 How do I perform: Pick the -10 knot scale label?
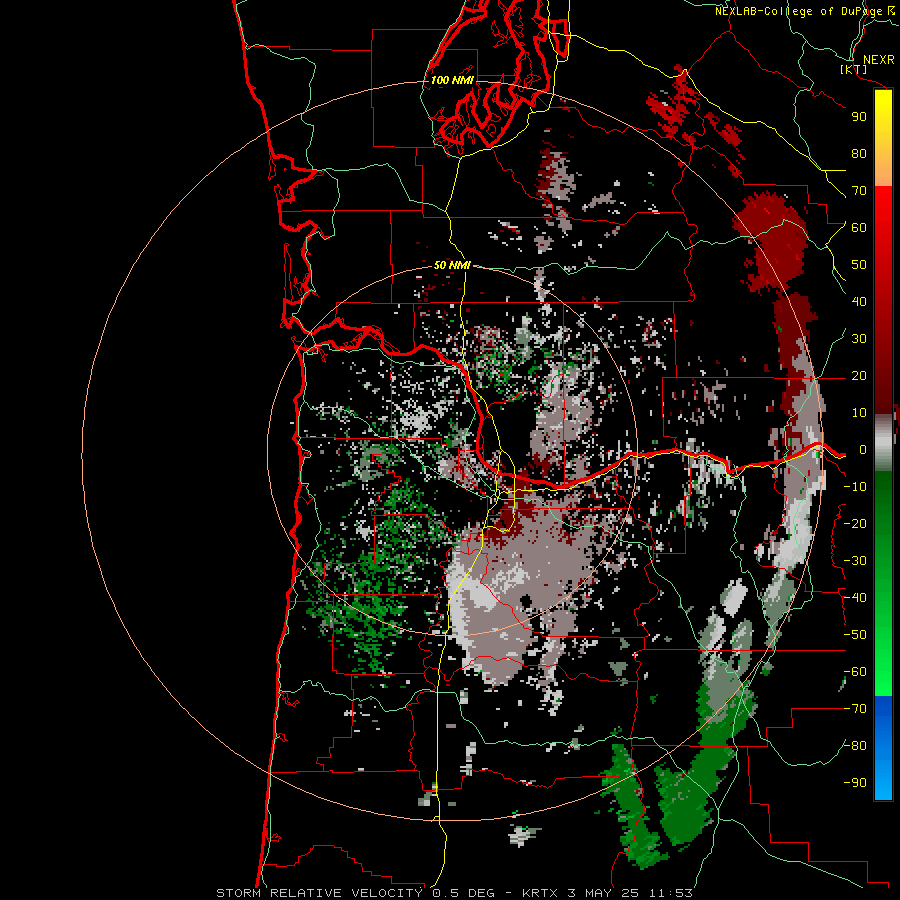click(x=855, y=487)
